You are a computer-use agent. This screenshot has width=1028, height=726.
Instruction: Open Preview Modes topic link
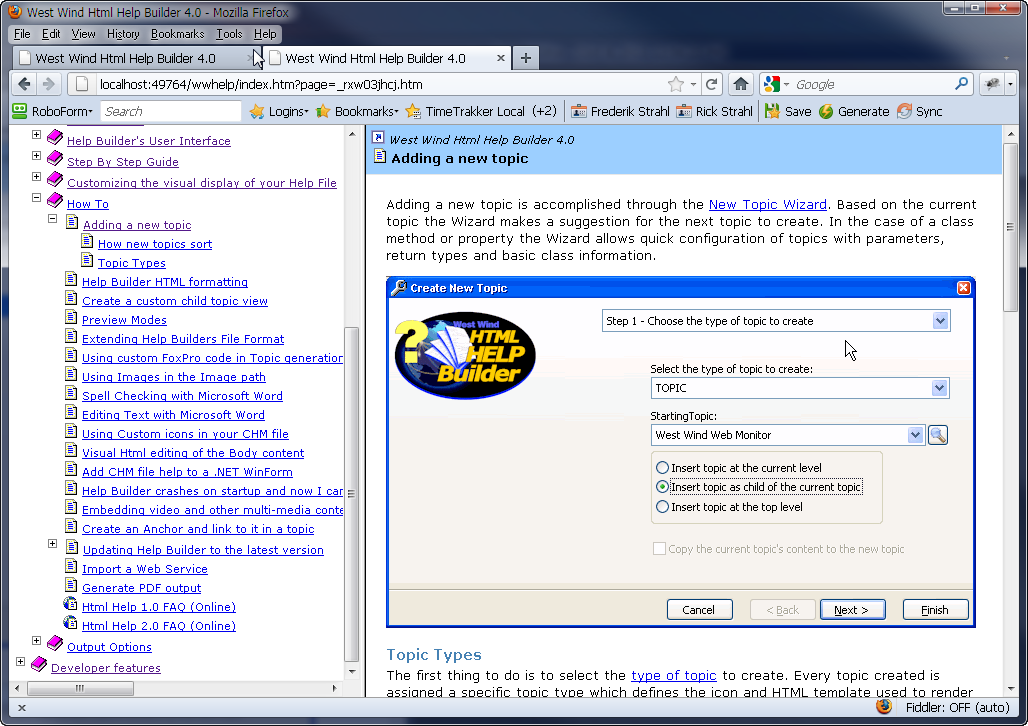point(125,320)
